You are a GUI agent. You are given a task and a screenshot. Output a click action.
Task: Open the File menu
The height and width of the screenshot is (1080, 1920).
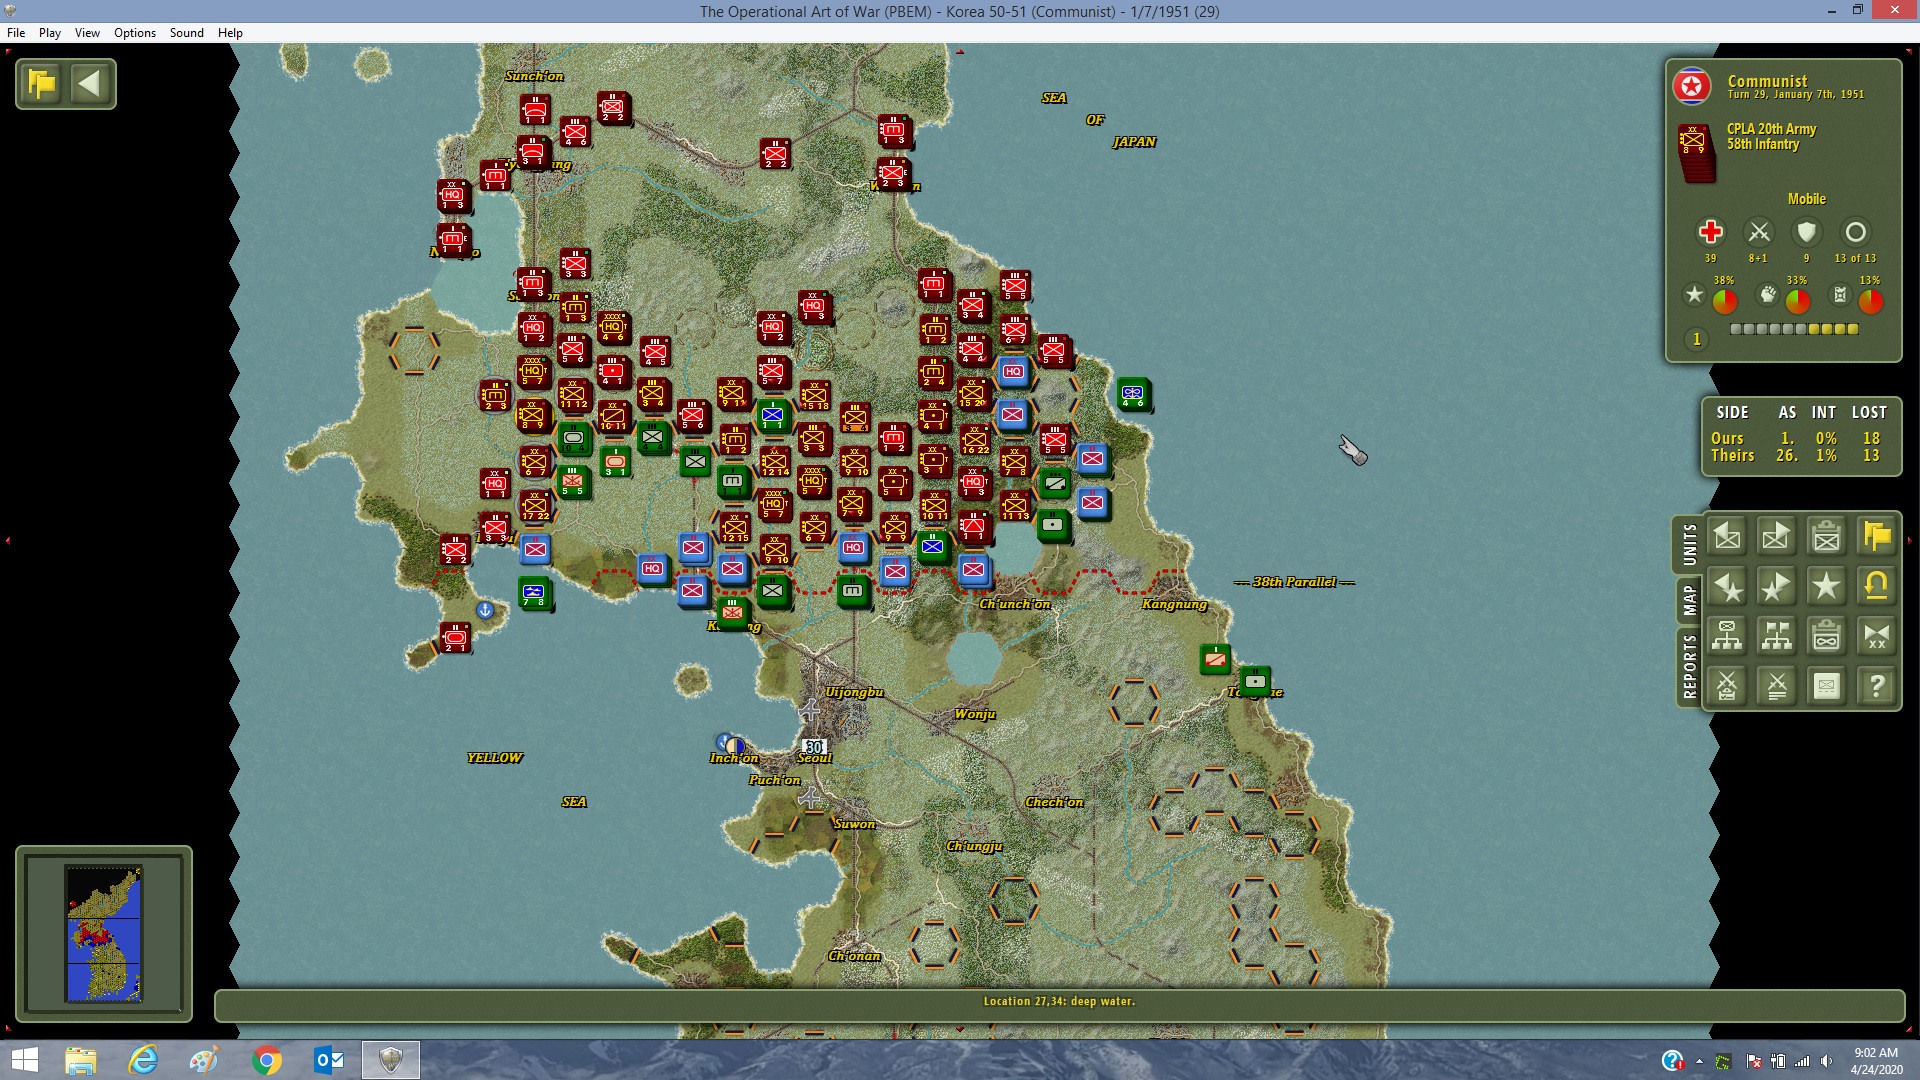click(x=16, y=33)
